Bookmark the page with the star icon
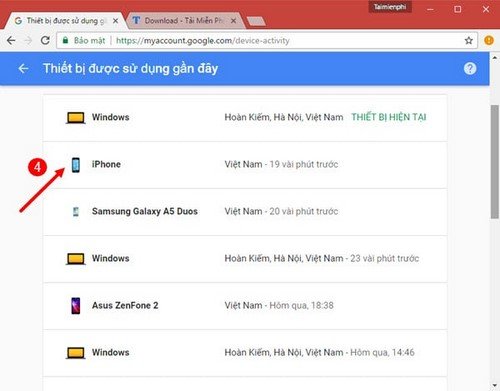The width and height of the screenshot is (500, 391). pyautogui.click(x=469, y=41)
